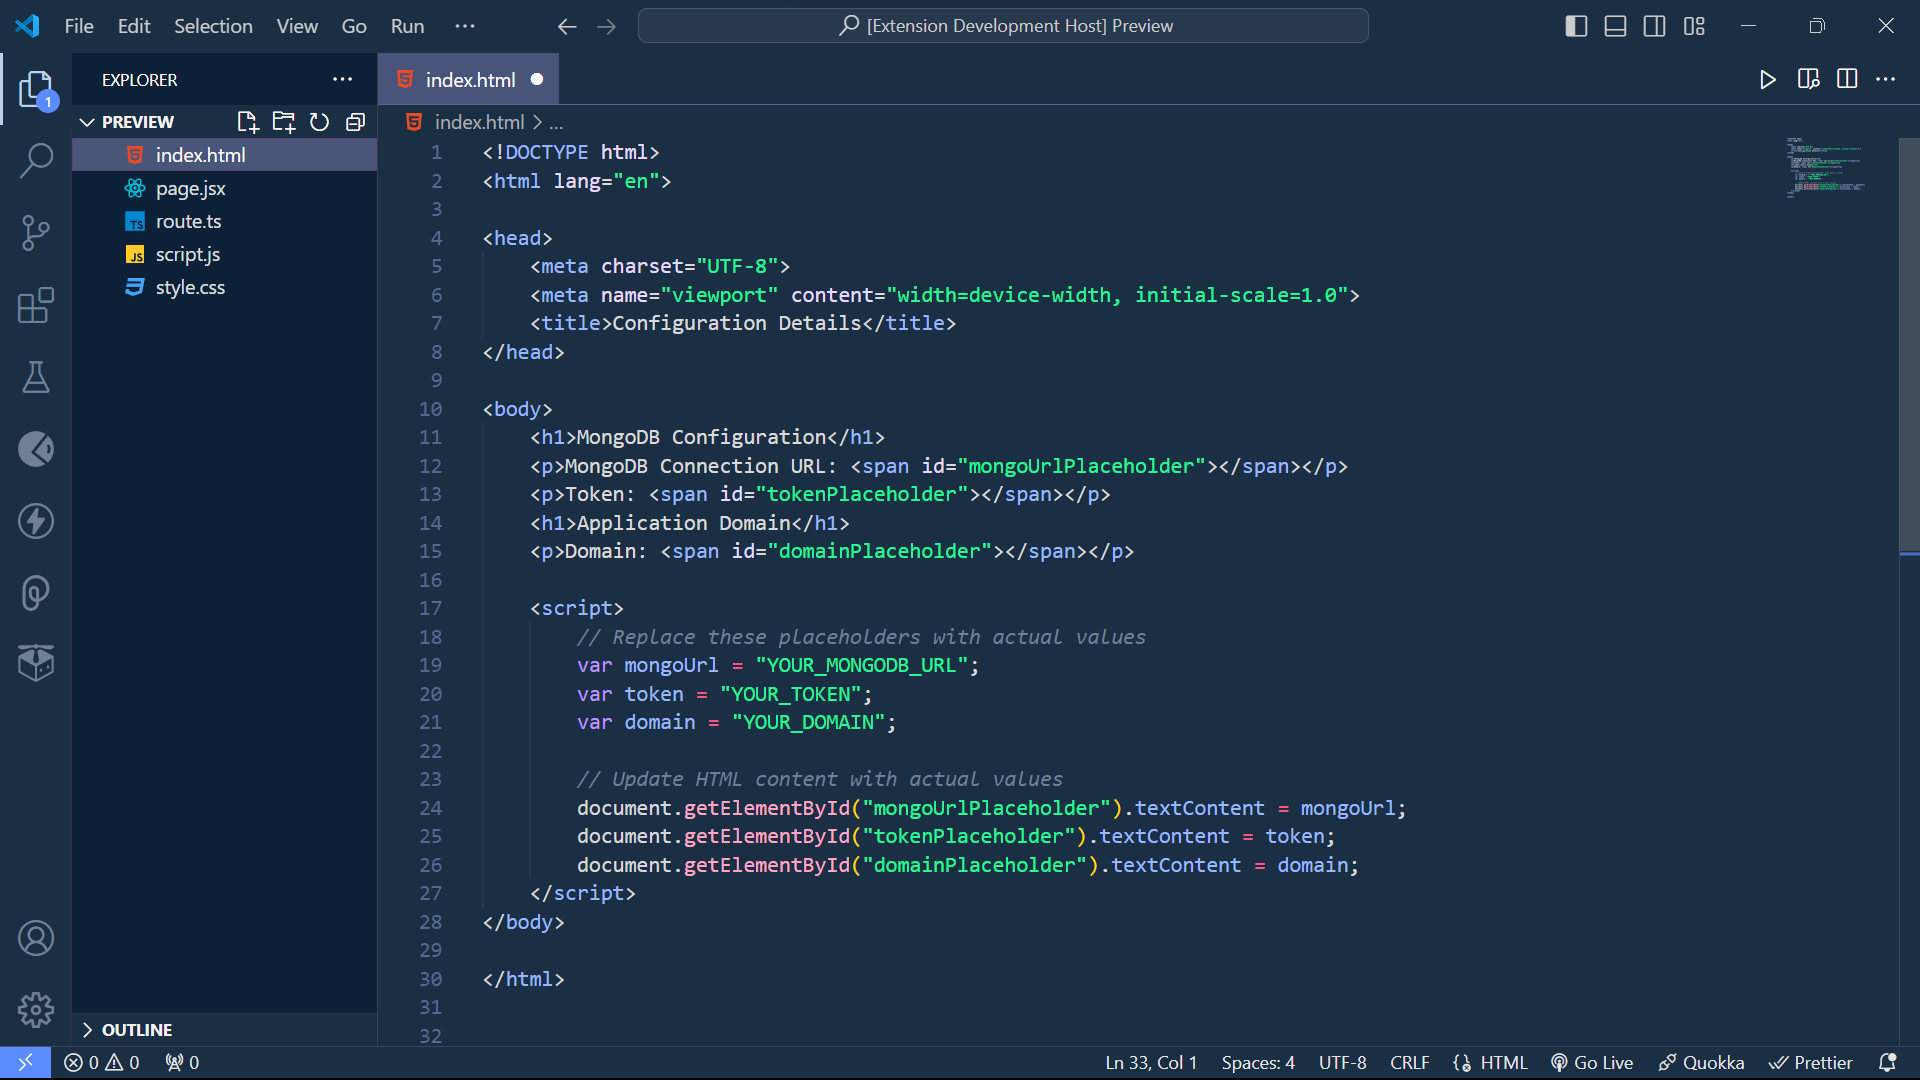The width and height of the screenshot is (1920, 1080).
Task: Refresh the Explorer file list
Action: point(319,122)
